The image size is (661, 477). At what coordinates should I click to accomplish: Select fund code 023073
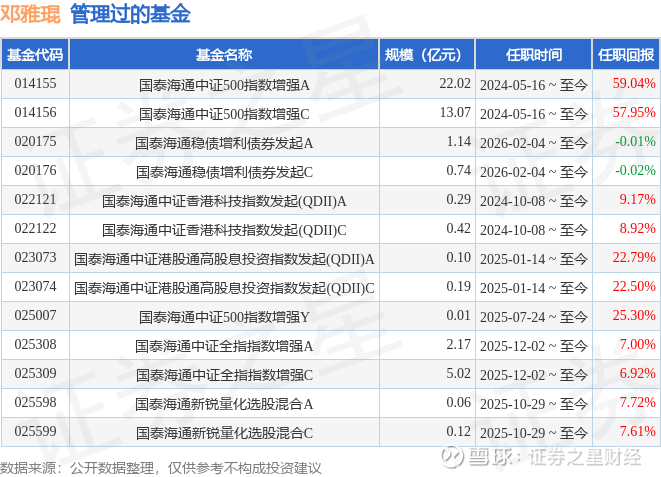[x=35, y=257]
